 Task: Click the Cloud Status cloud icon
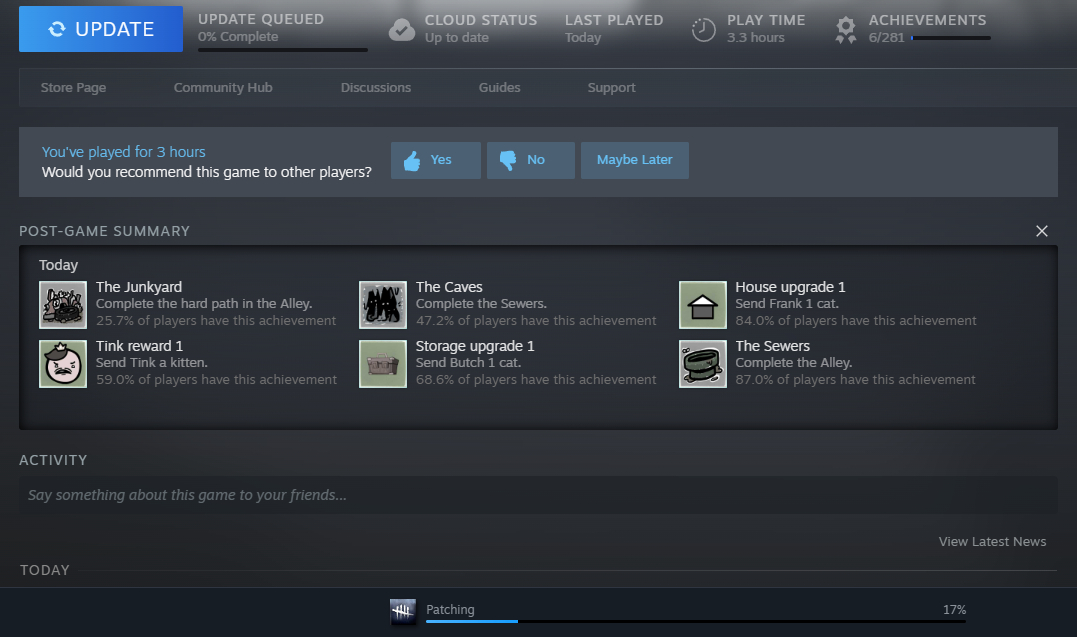(402, 29)
